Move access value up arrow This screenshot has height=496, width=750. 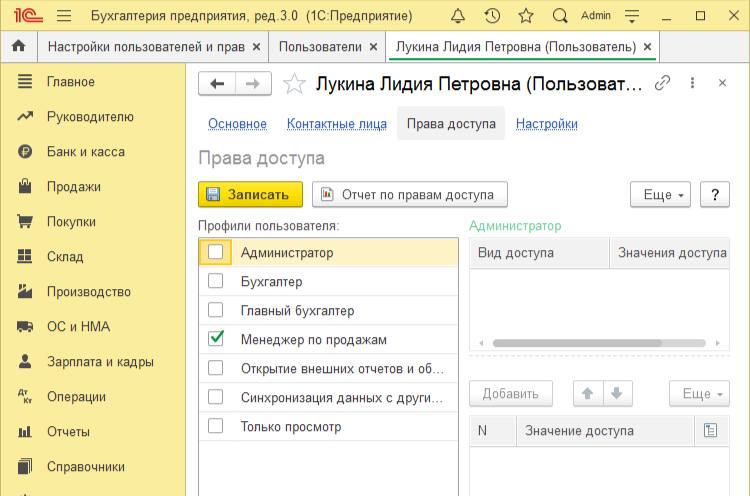coord(588,394)
